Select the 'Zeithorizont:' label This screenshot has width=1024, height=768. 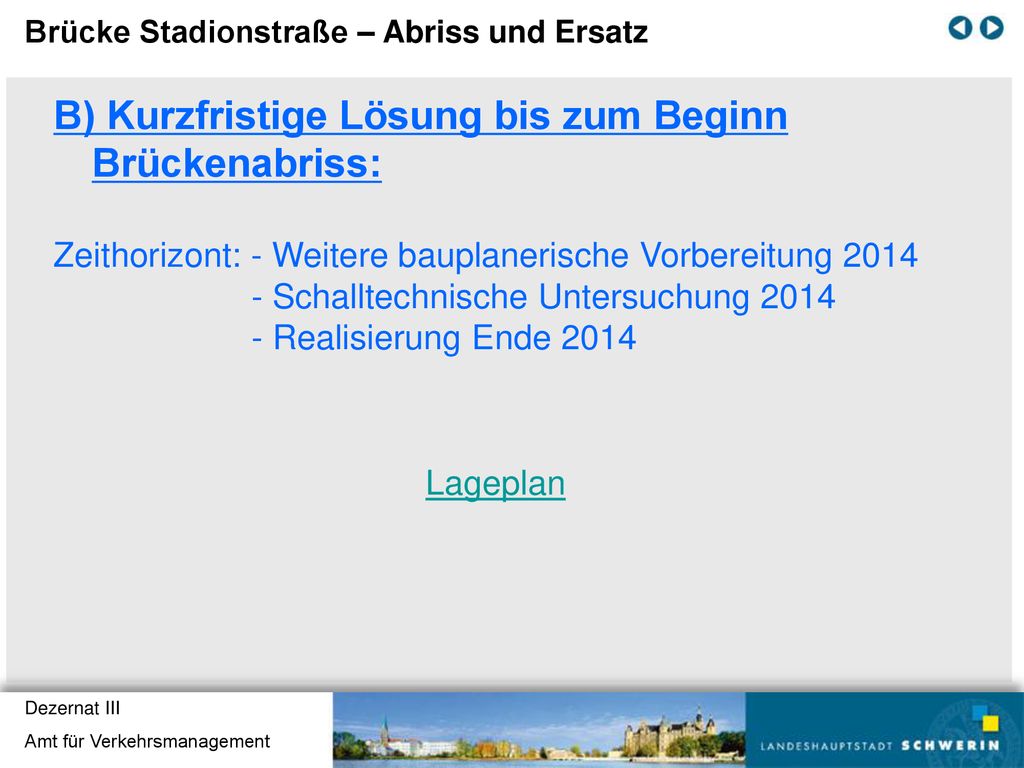point(148,255)
